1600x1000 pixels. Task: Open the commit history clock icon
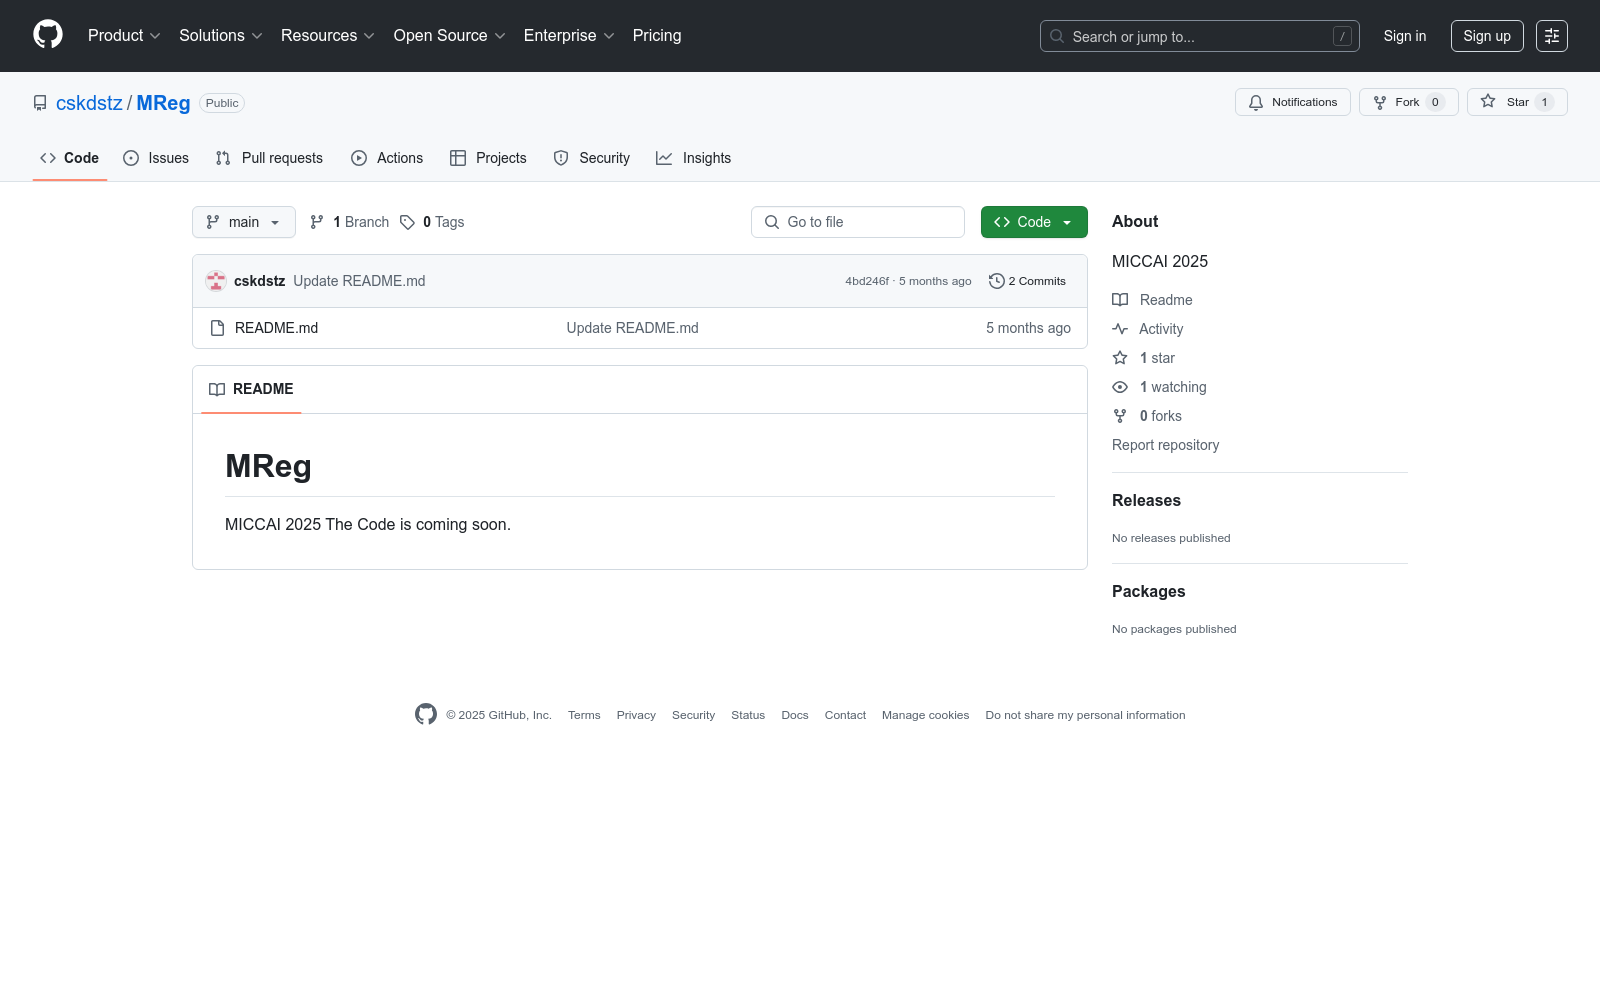tap(996, 281)
